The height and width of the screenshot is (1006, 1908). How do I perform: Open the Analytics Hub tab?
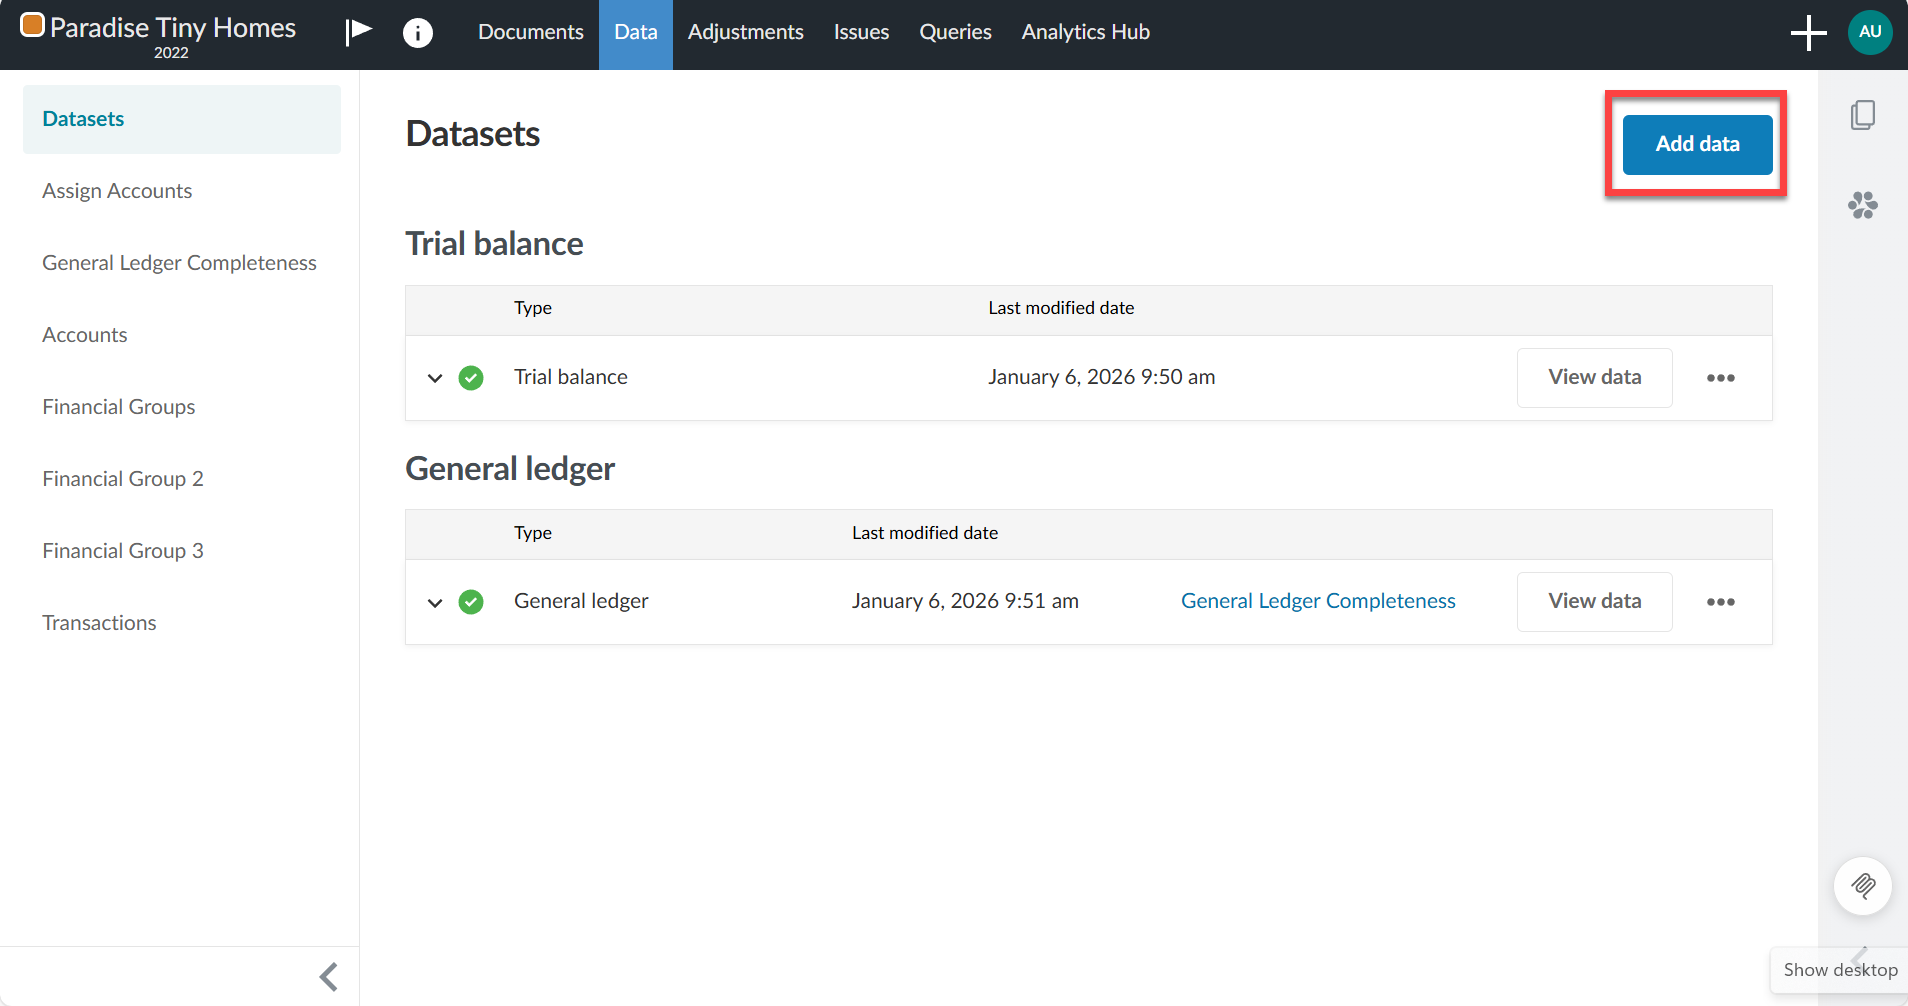click(1085, 32)
